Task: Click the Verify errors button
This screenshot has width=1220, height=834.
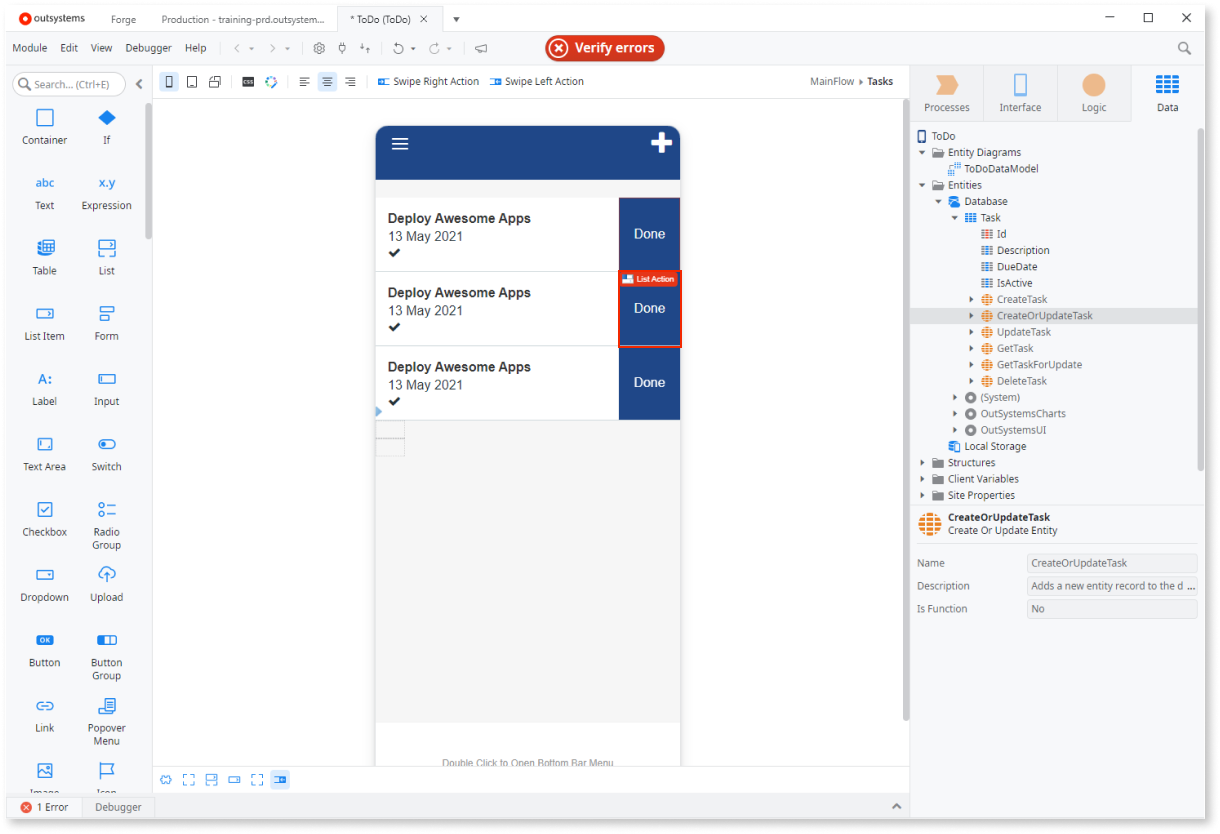Action: [604, 48]
